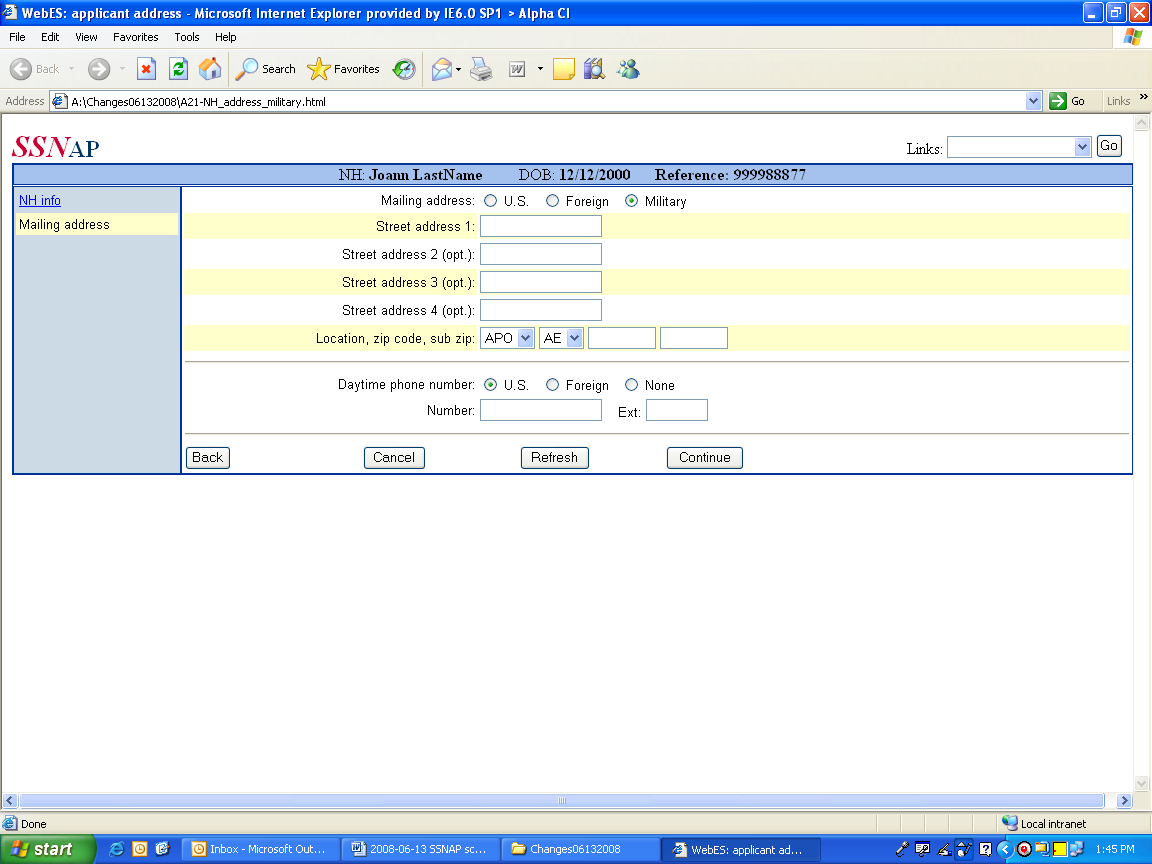Screen dimensions: 1152x864
Task: Click the horizontal scrollbar at bottom
Action: point(561,801)
